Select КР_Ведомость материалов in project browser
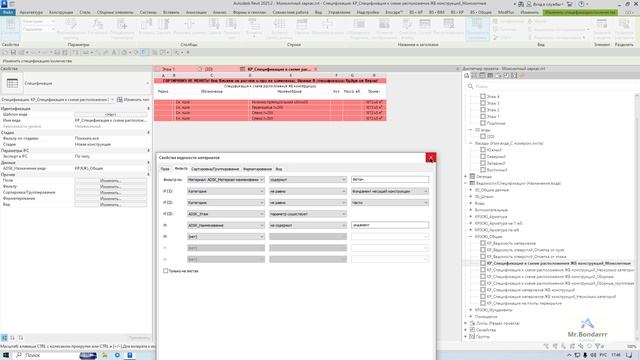This screenshot has height=360, width=640. click(511, 243)
